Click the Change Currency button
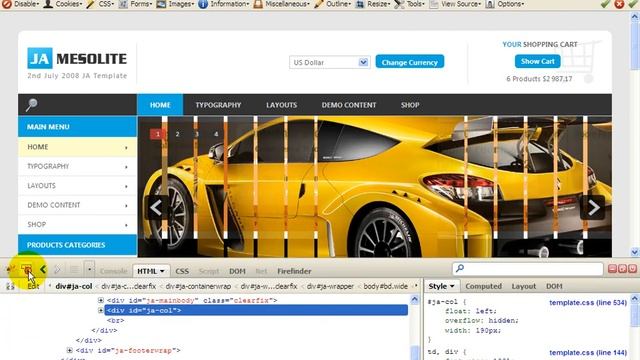Screen dimensions: 640x360 (x=410, y=62)
